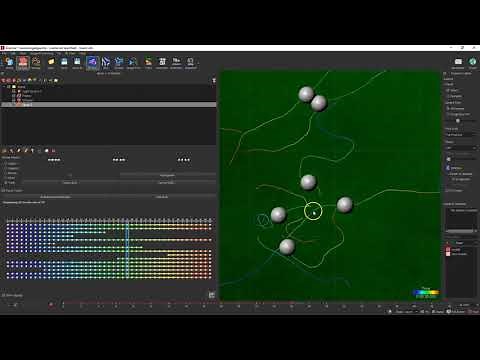Move the small slider in the right settings panel
480x360 pixels.
click(x=458, y=121)
